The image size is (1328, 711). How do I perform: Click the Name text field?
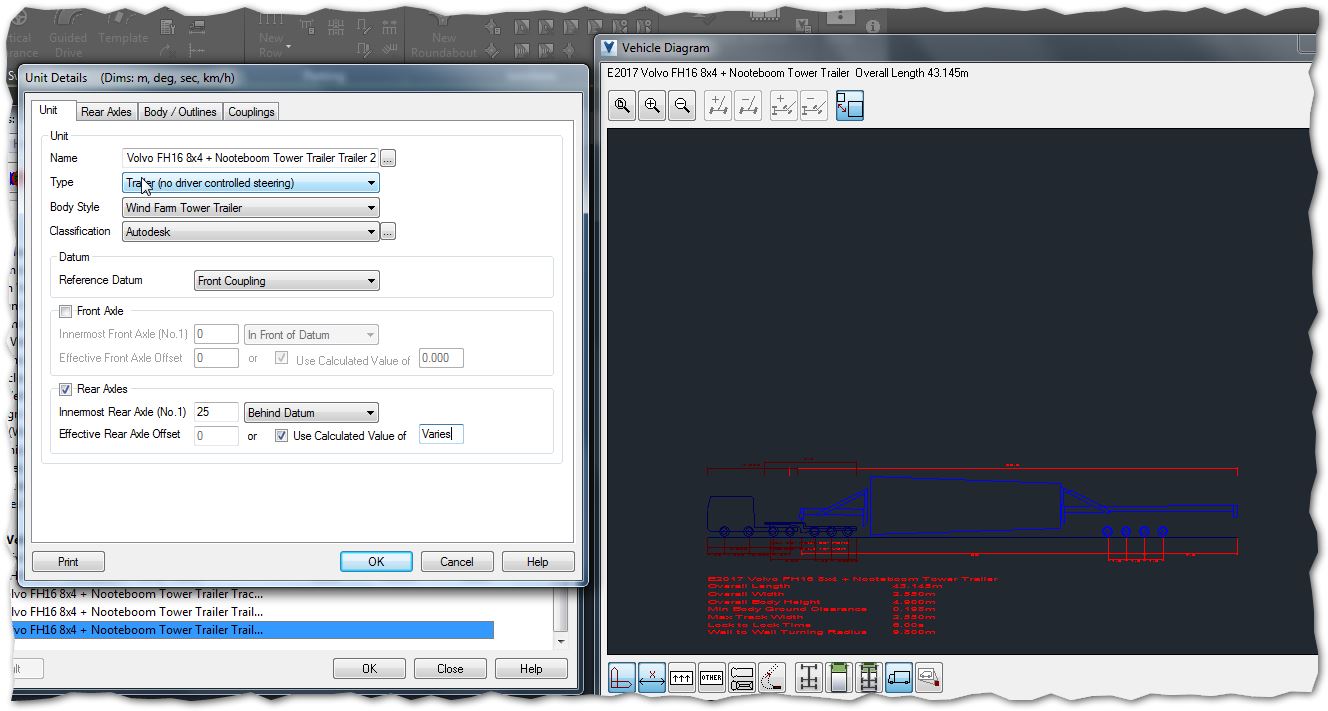[250, 158]
